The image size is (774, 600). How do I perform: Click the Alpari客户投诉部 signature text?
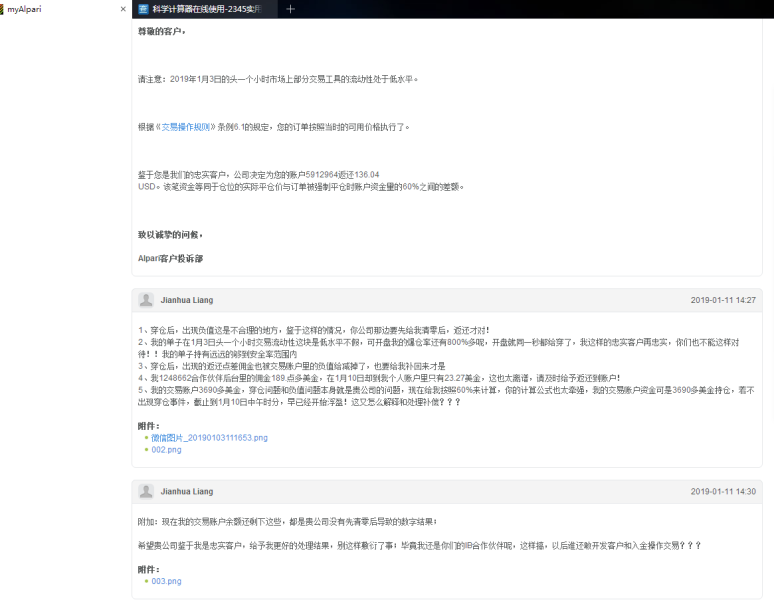170,258
